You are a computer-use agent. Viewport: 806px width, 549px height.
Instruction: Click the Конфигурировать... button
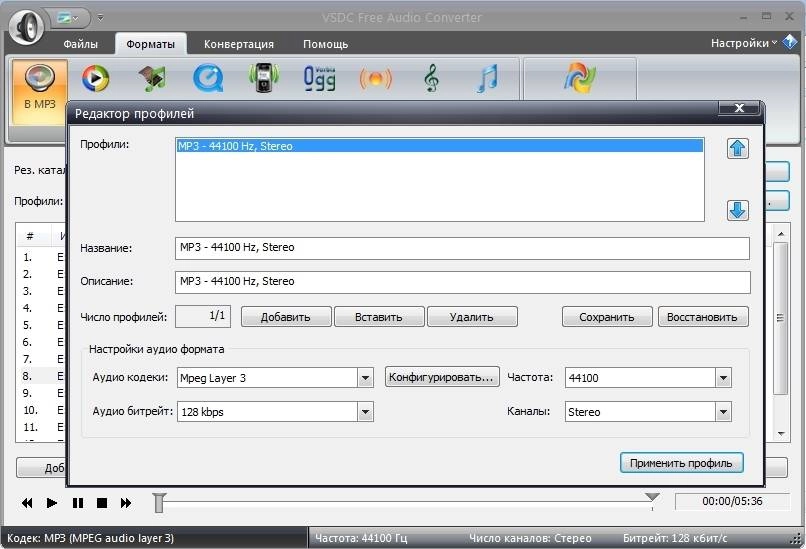(442, 377)
